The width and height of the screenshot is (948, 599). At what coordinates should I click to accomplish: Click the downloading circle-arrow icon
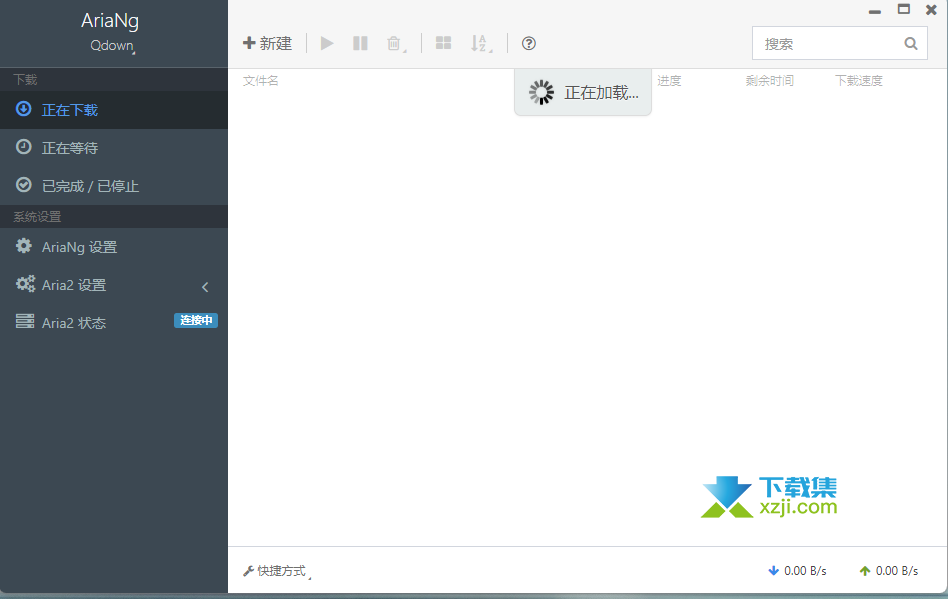coord(24,109)
